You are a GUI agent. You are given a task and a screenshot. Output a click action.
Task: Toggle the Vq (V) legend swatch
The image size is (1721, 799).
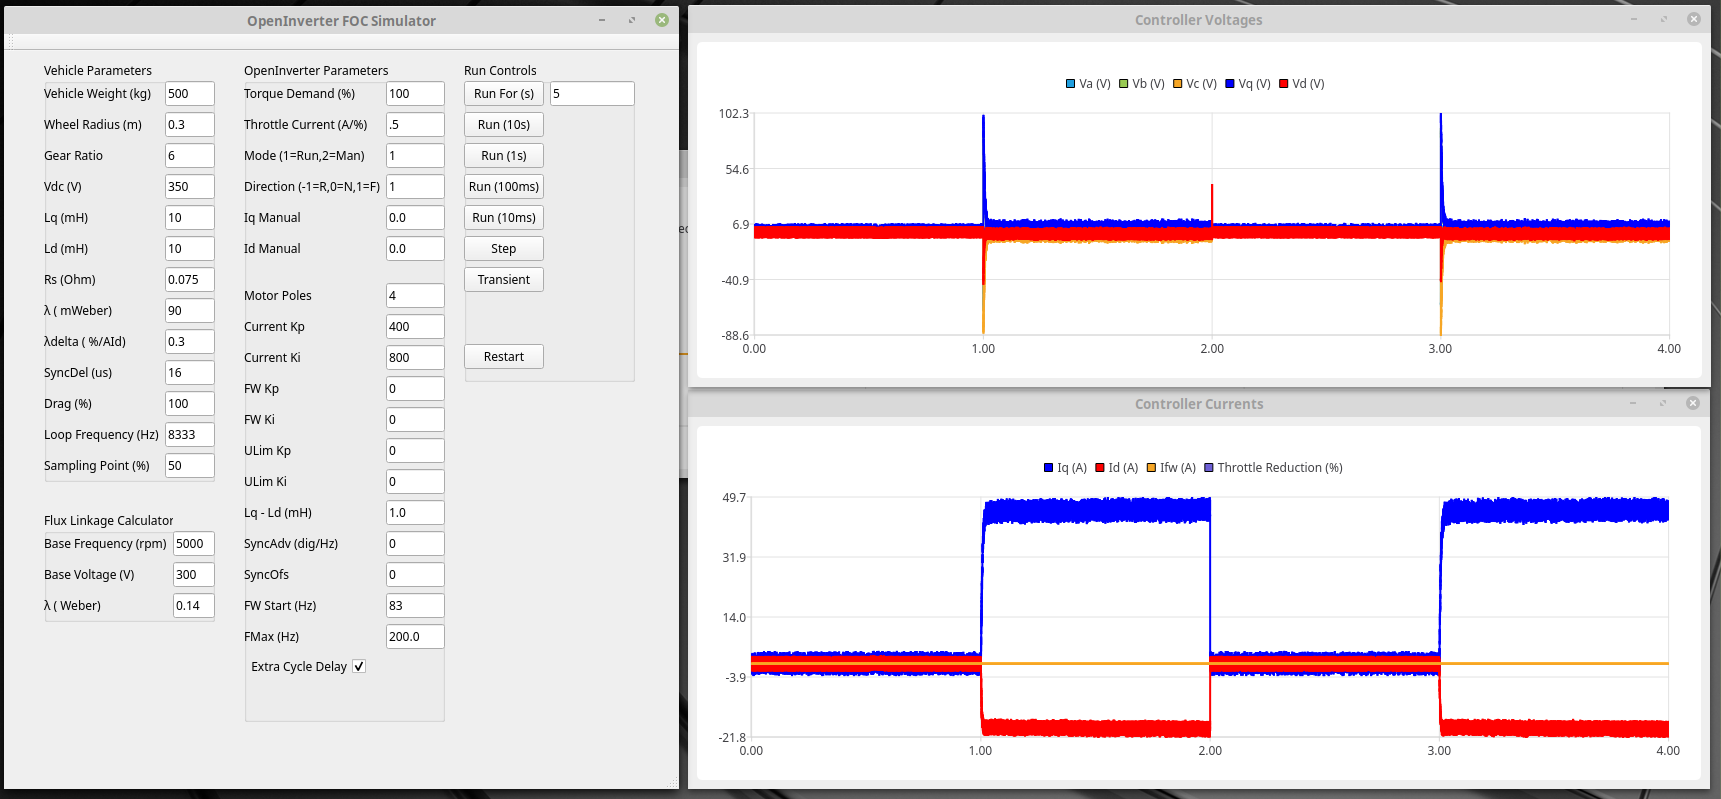pos(1230,84)
